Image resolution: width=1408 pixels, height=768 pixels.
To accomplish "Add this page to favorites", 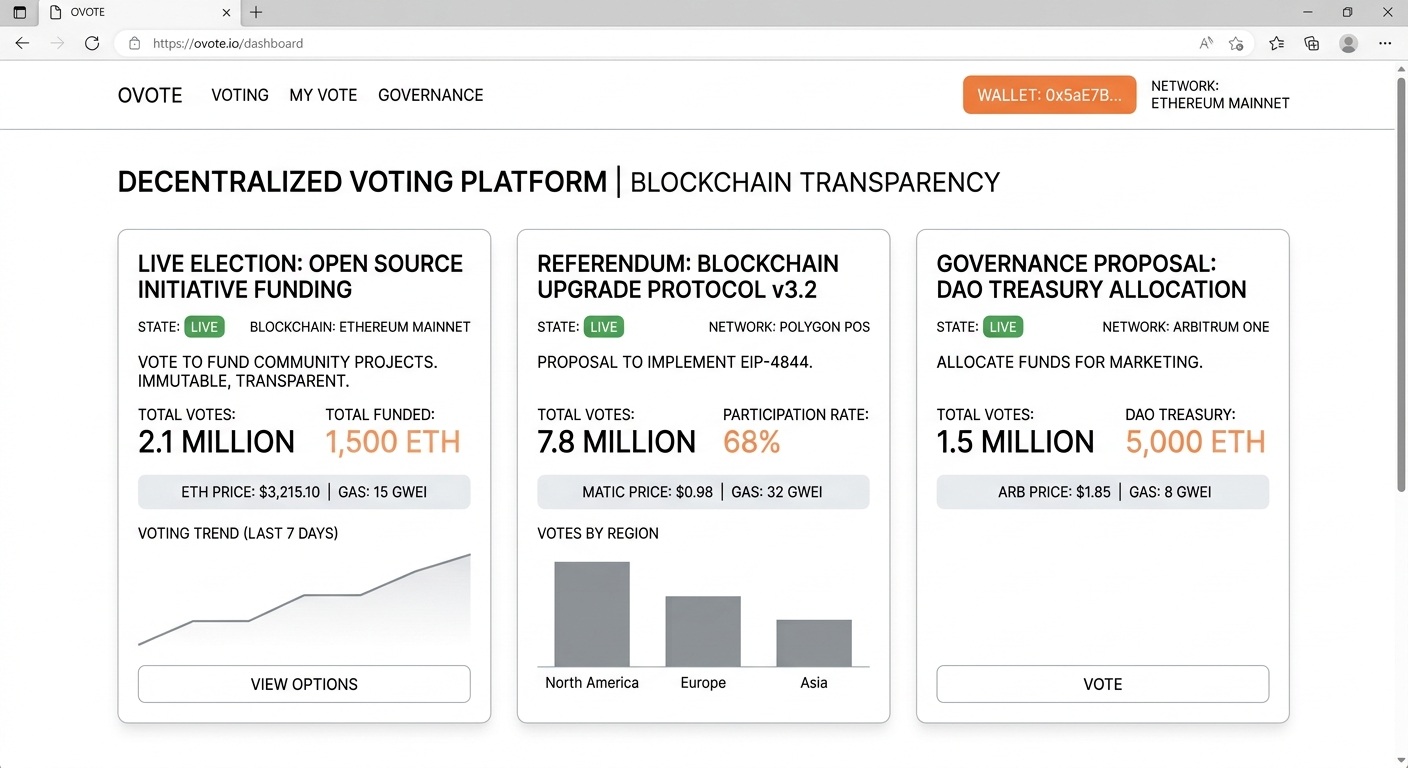I will [1236, 43].
